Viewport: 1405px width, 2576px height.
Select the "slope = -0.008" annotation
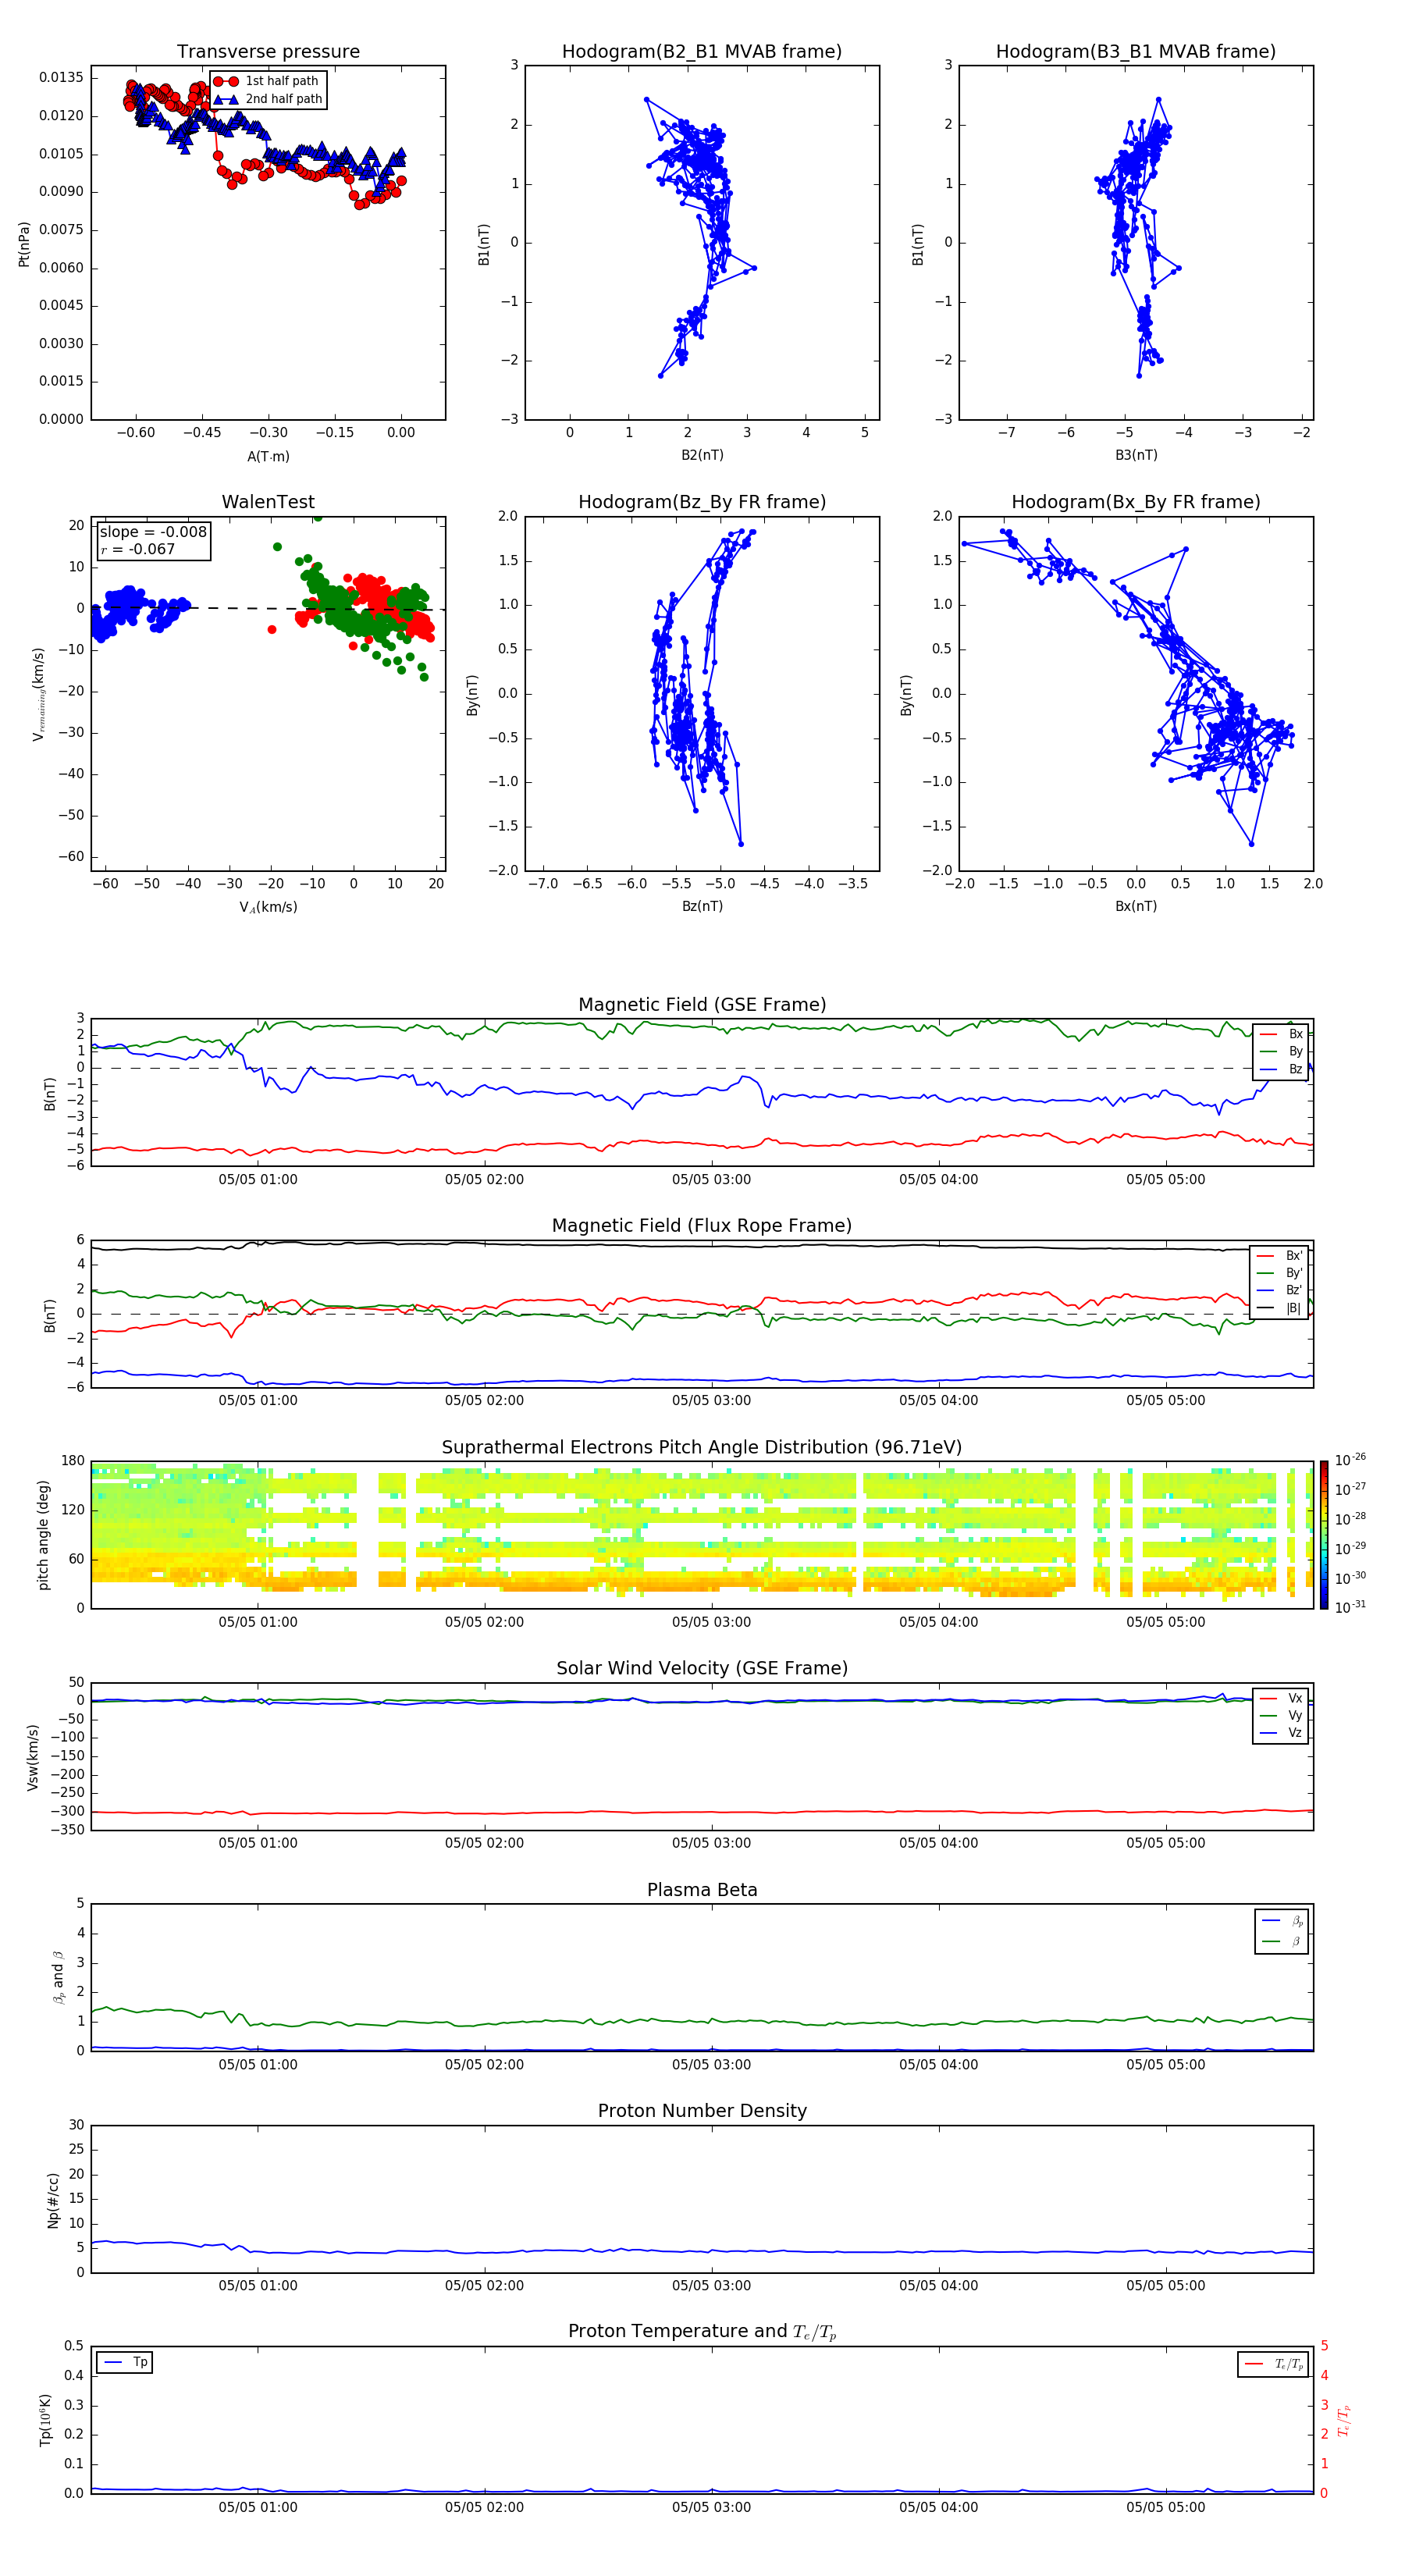pos(153,532)
